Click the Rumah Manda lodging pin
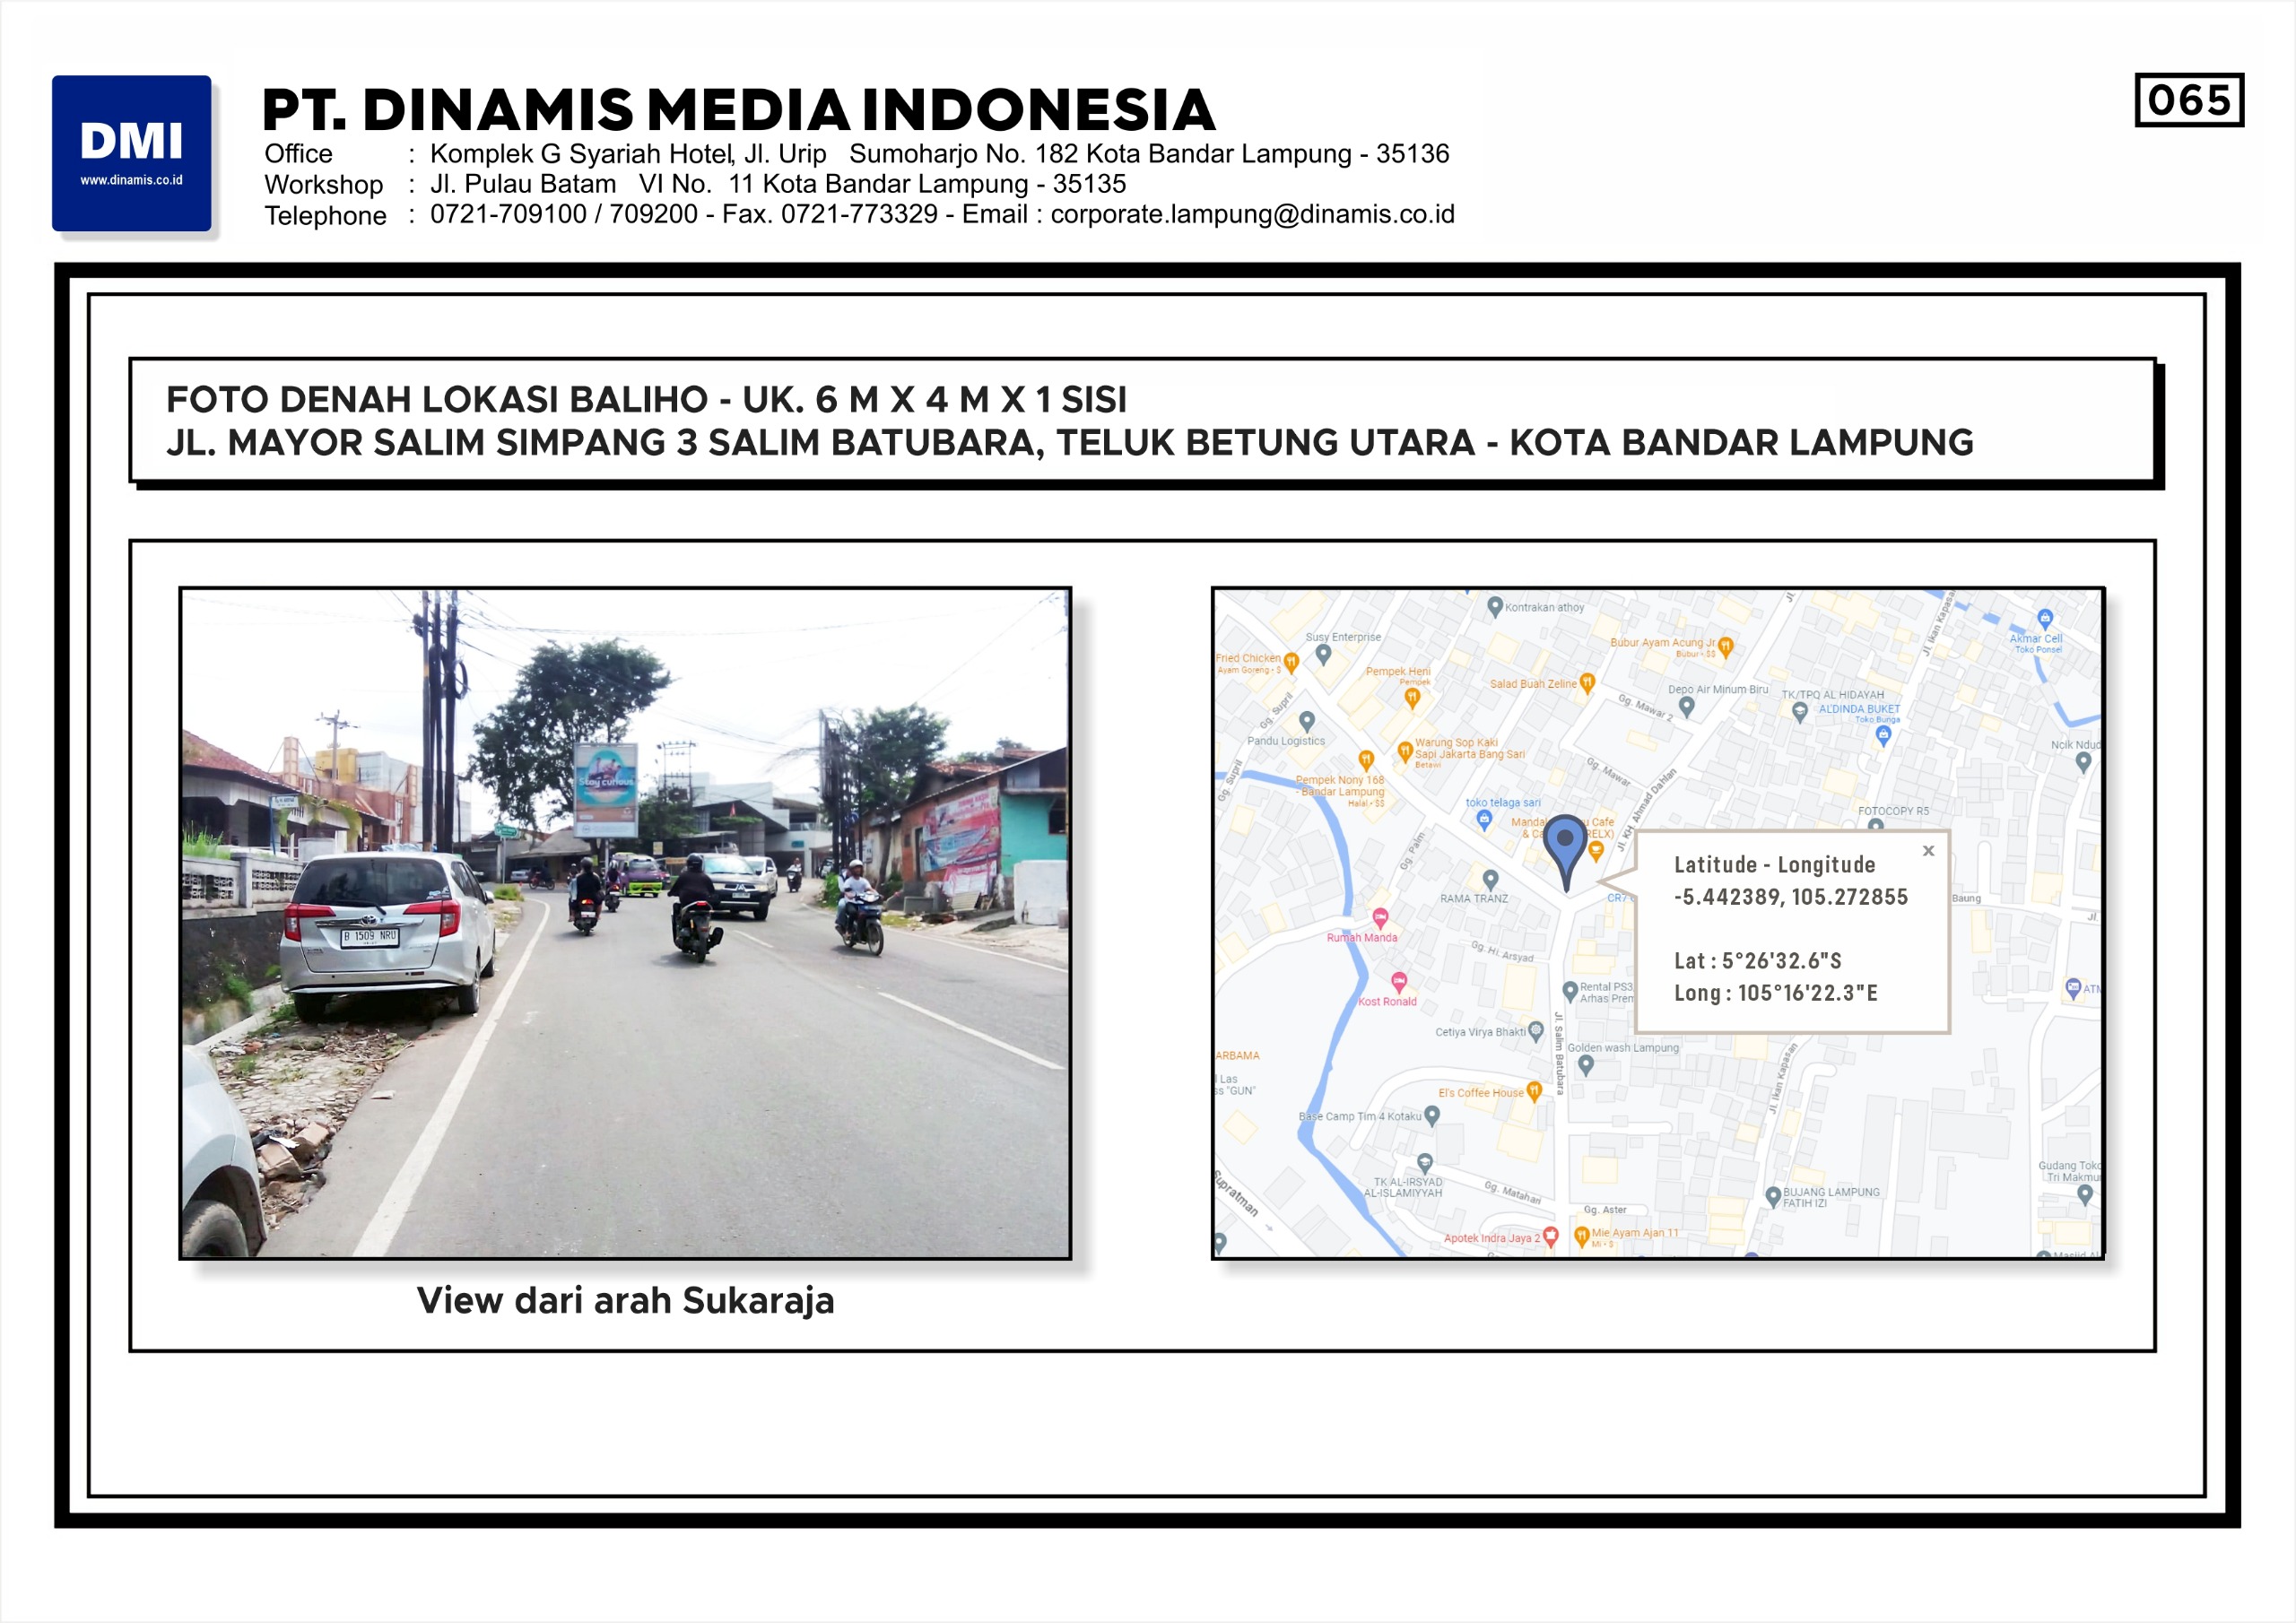Screen dimensions: 2296x1623 1380,918
